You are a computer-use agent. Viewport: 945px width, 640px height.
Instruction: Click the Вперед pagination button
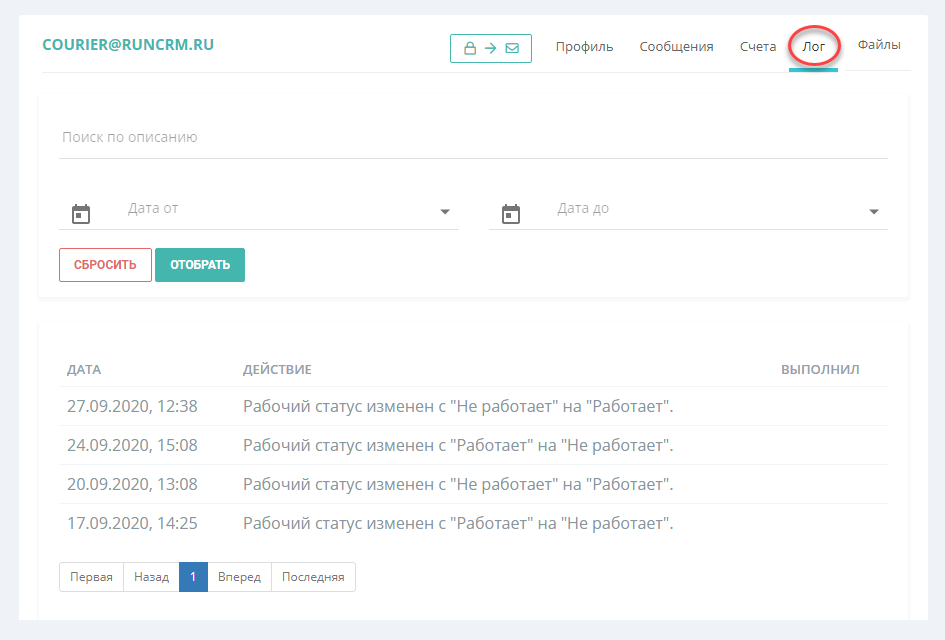click(239, 577)
